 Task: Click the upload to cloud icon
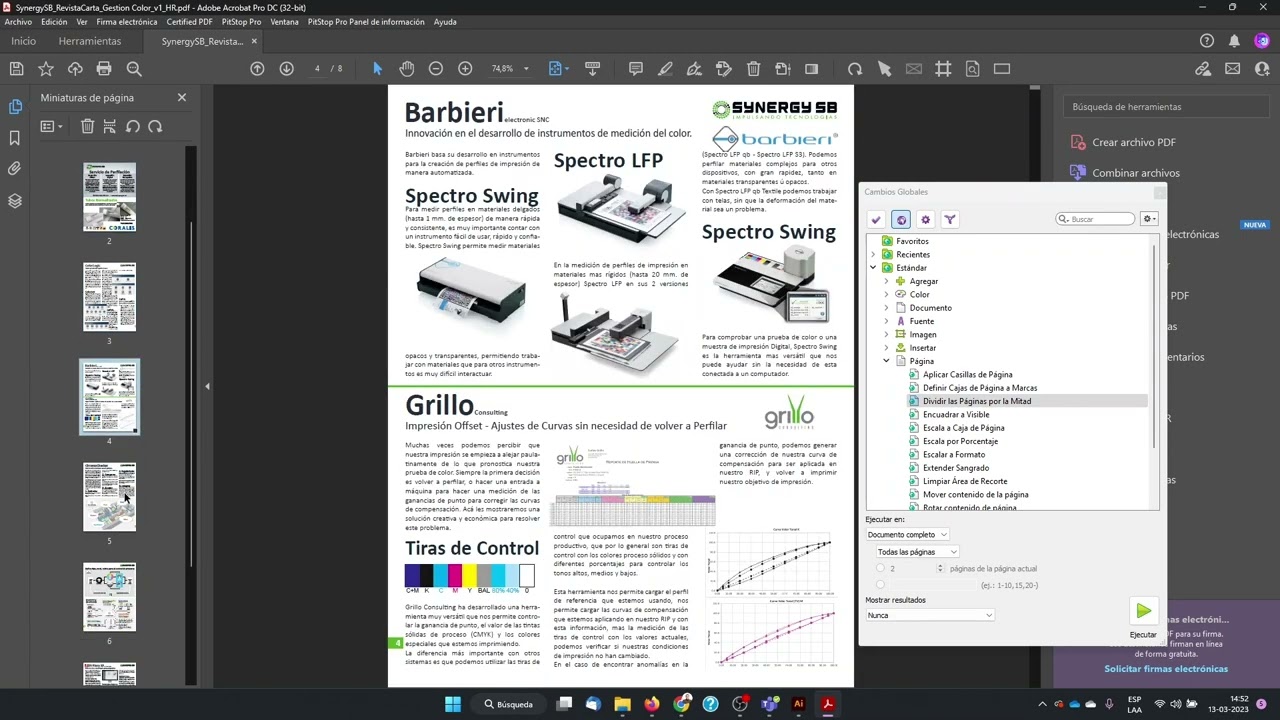click(x=75, y=69)
